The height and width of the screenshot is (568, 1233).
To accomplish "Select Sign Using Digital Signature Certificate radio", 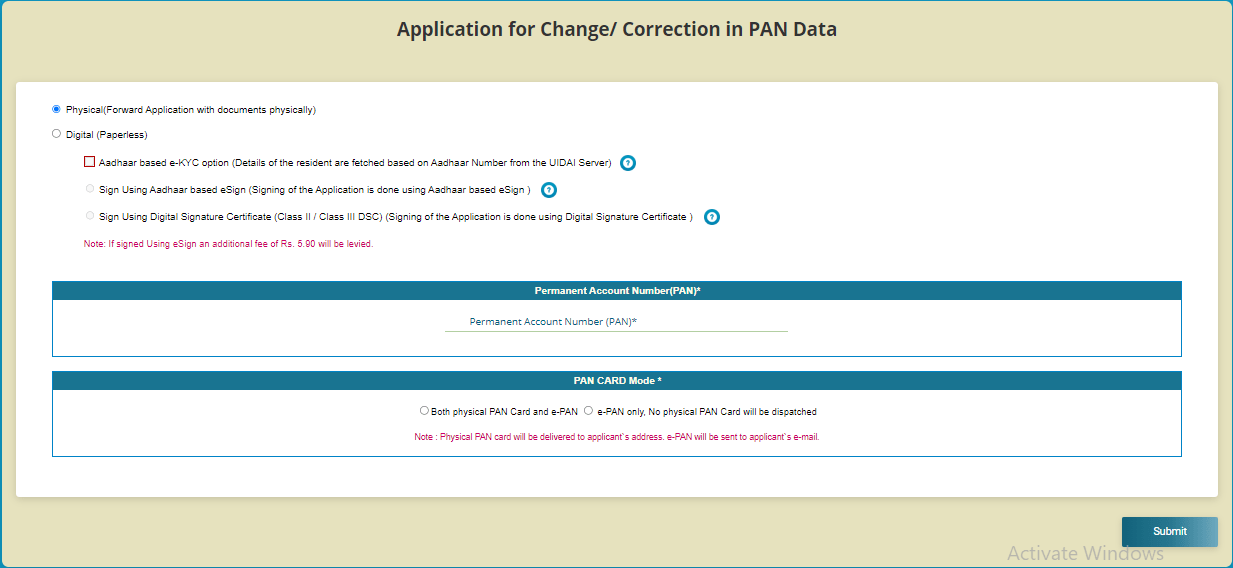I will point(90,215).
